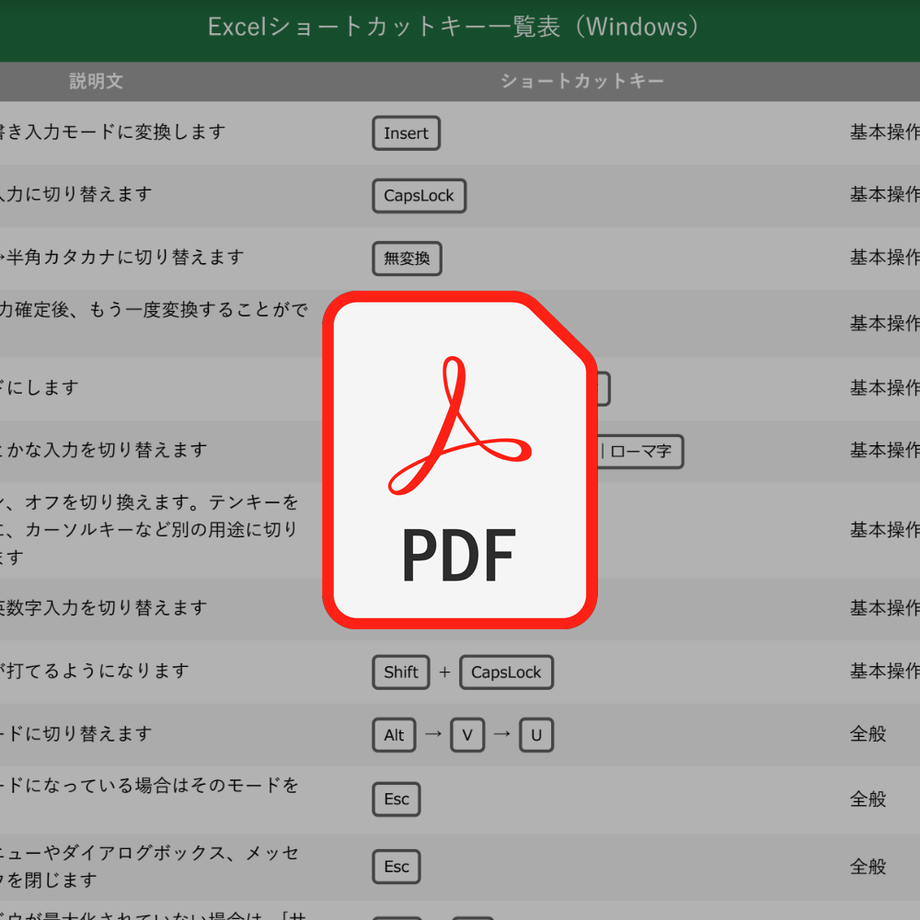Click the Esc key in the 'を閉じます' row
The height and width of the screenshot is (920, 920).
point(396,867)
